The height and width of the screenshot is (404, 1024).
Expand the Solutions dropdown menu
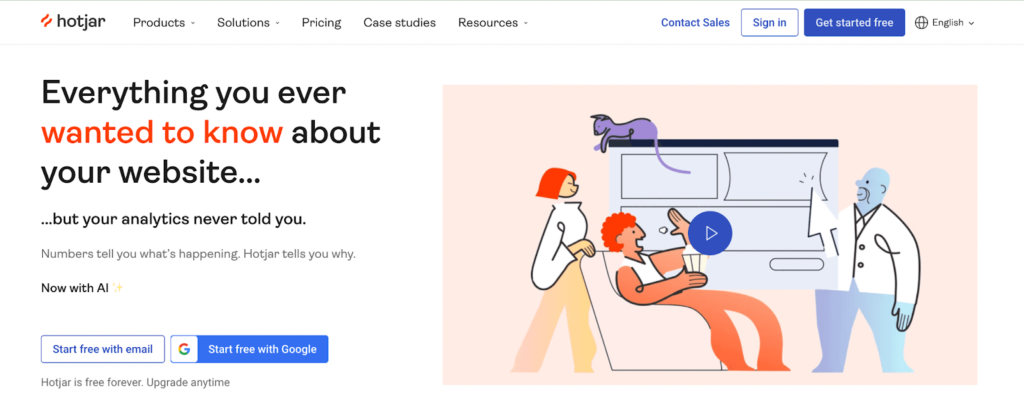pyautogui.click(x=248, y=23)
